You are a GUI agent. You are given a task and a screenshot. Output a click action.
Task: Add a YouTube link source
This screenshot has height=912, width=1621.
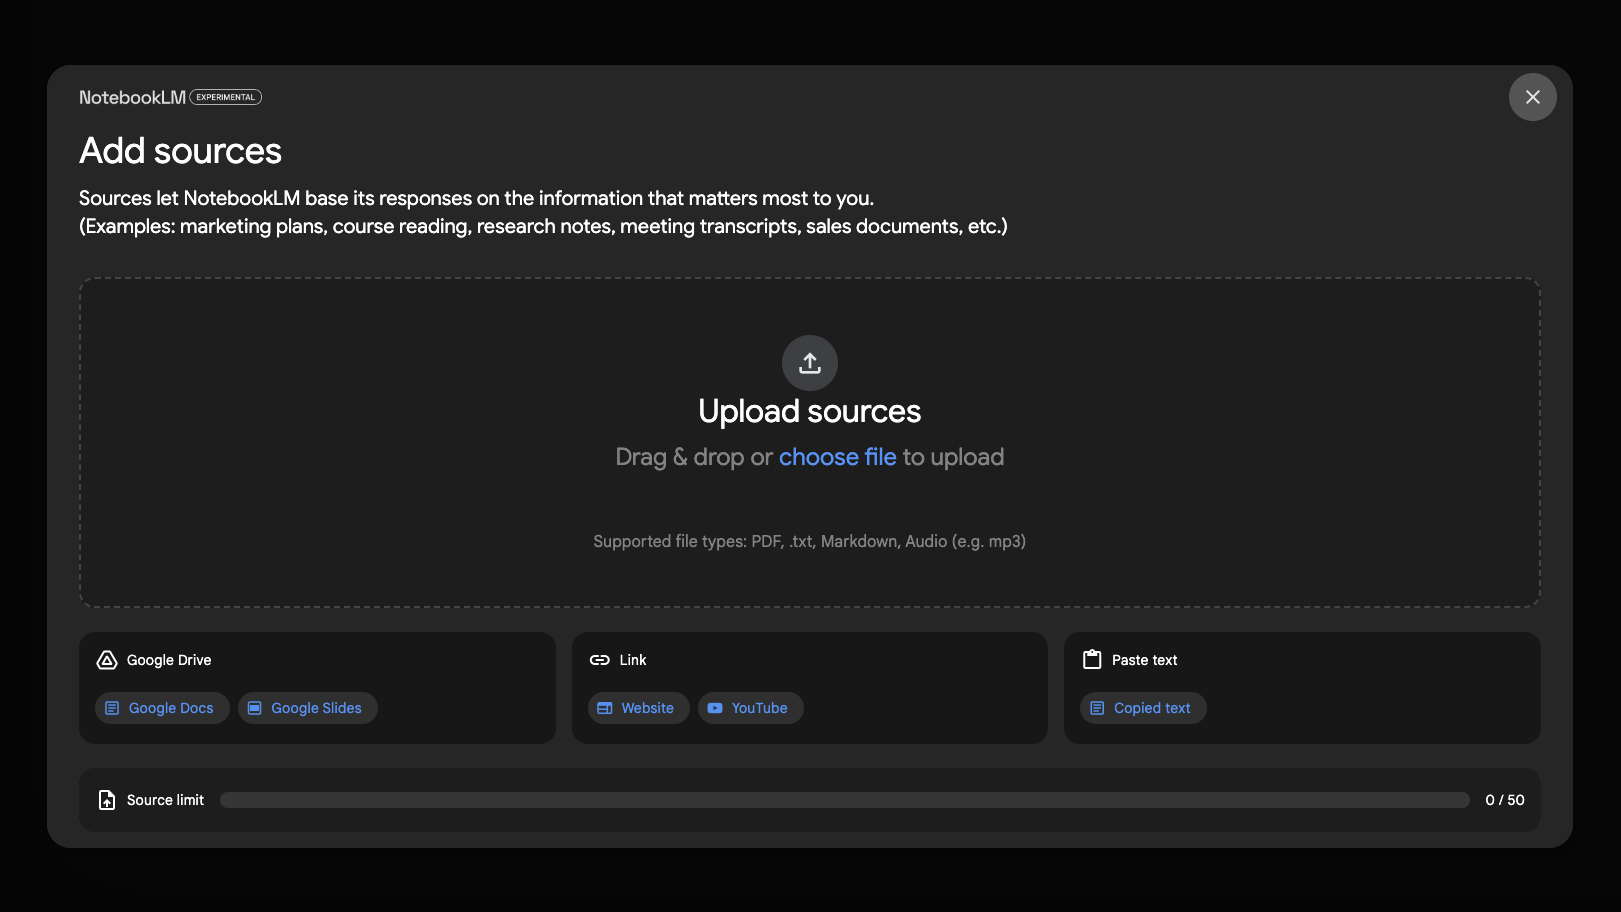point(750,708)
